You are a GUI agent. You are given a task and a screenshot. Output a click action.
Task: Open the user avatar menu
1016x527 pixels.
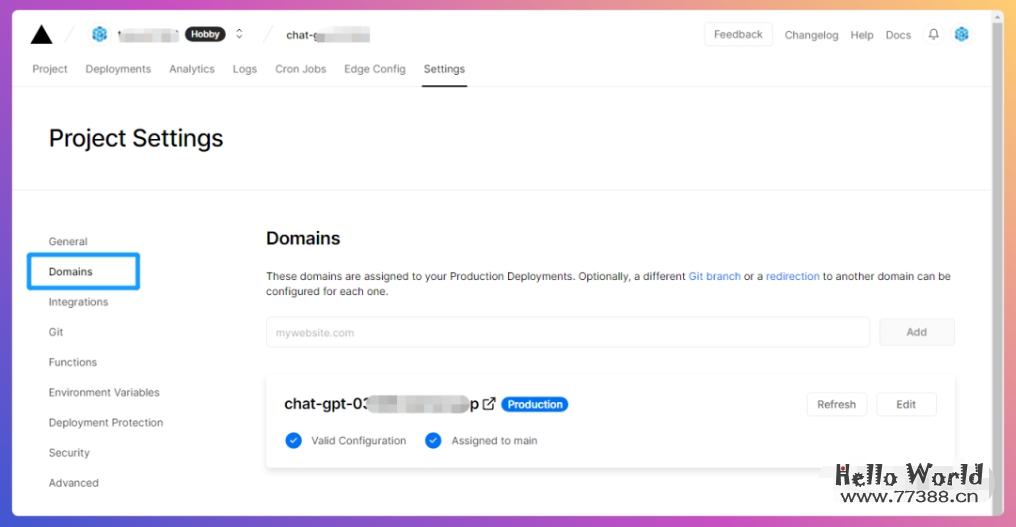tap(961, 35)
